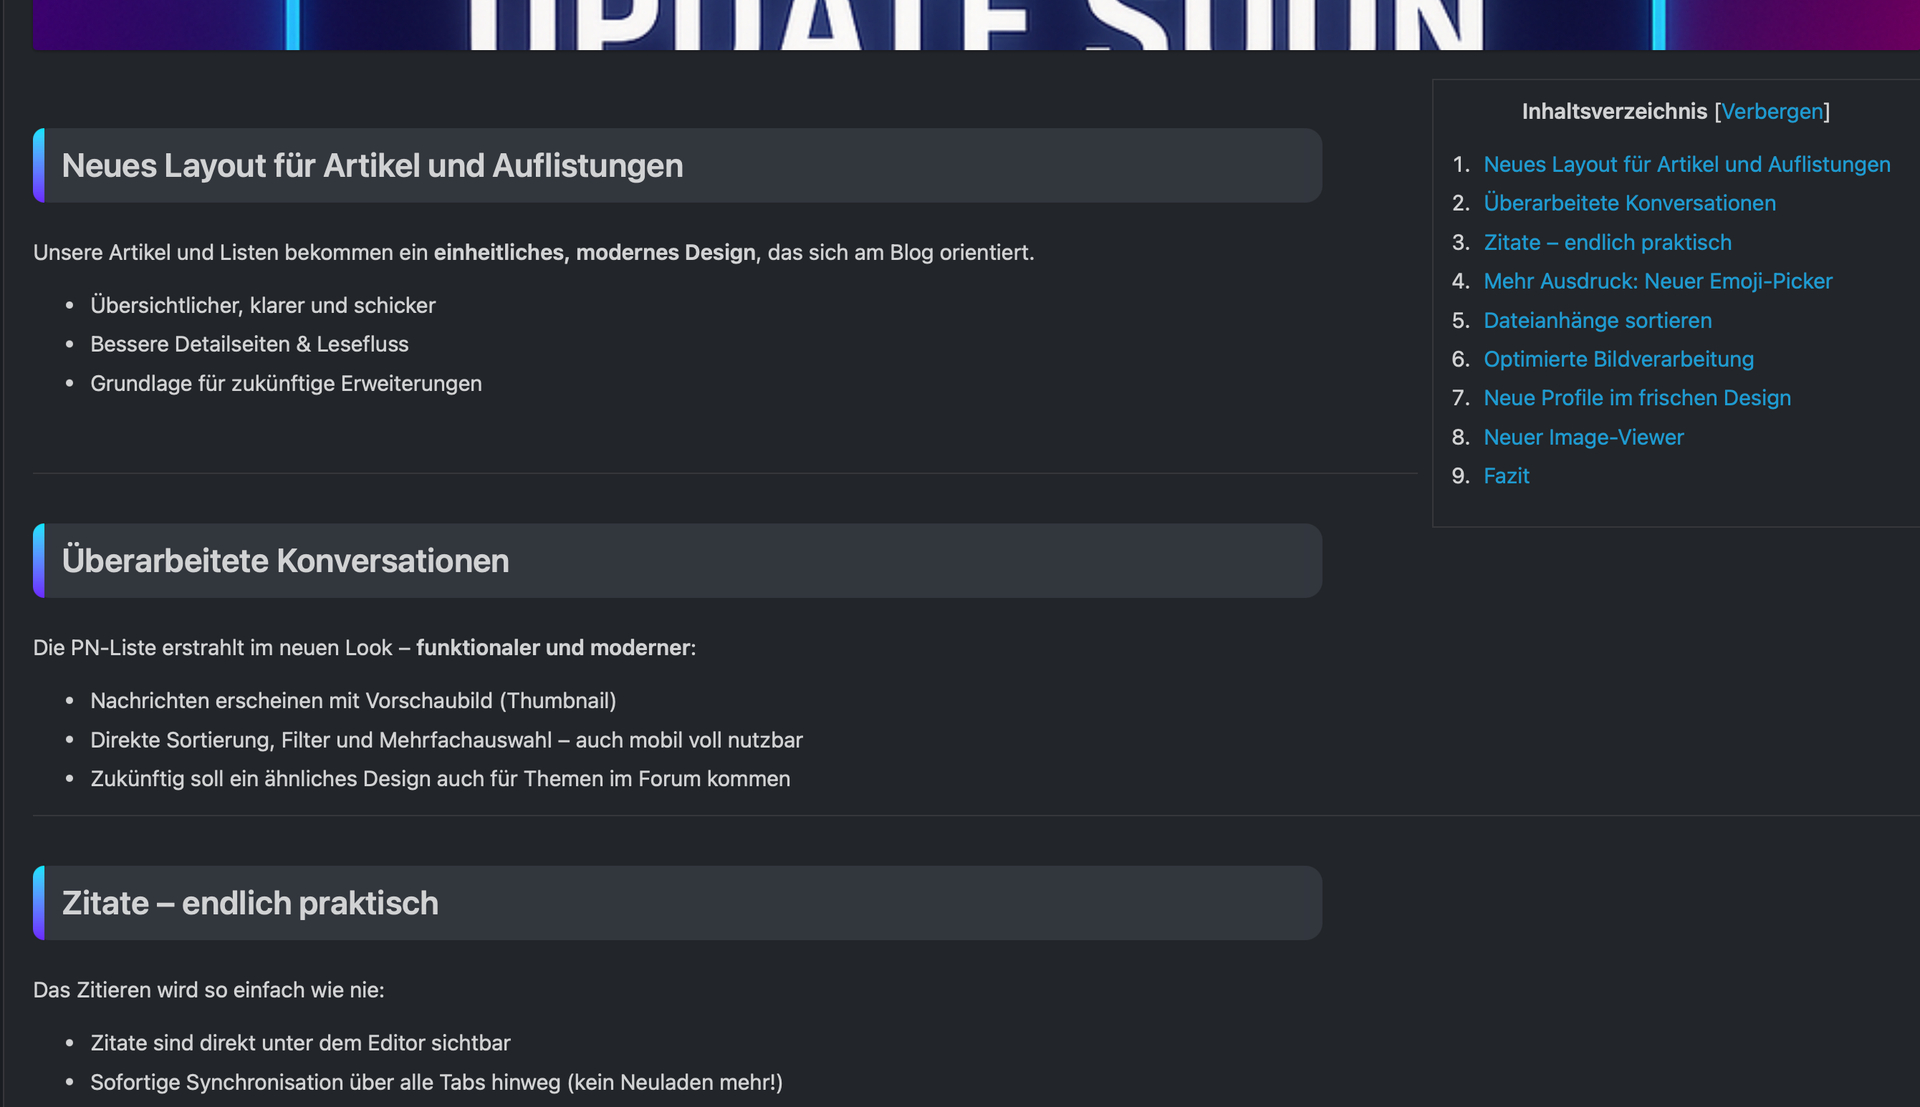Viewport: 1920px width, 1107px height.
Task: Go to 'Zitate – endlich praktisch' contents entry
Action: 1607,242
